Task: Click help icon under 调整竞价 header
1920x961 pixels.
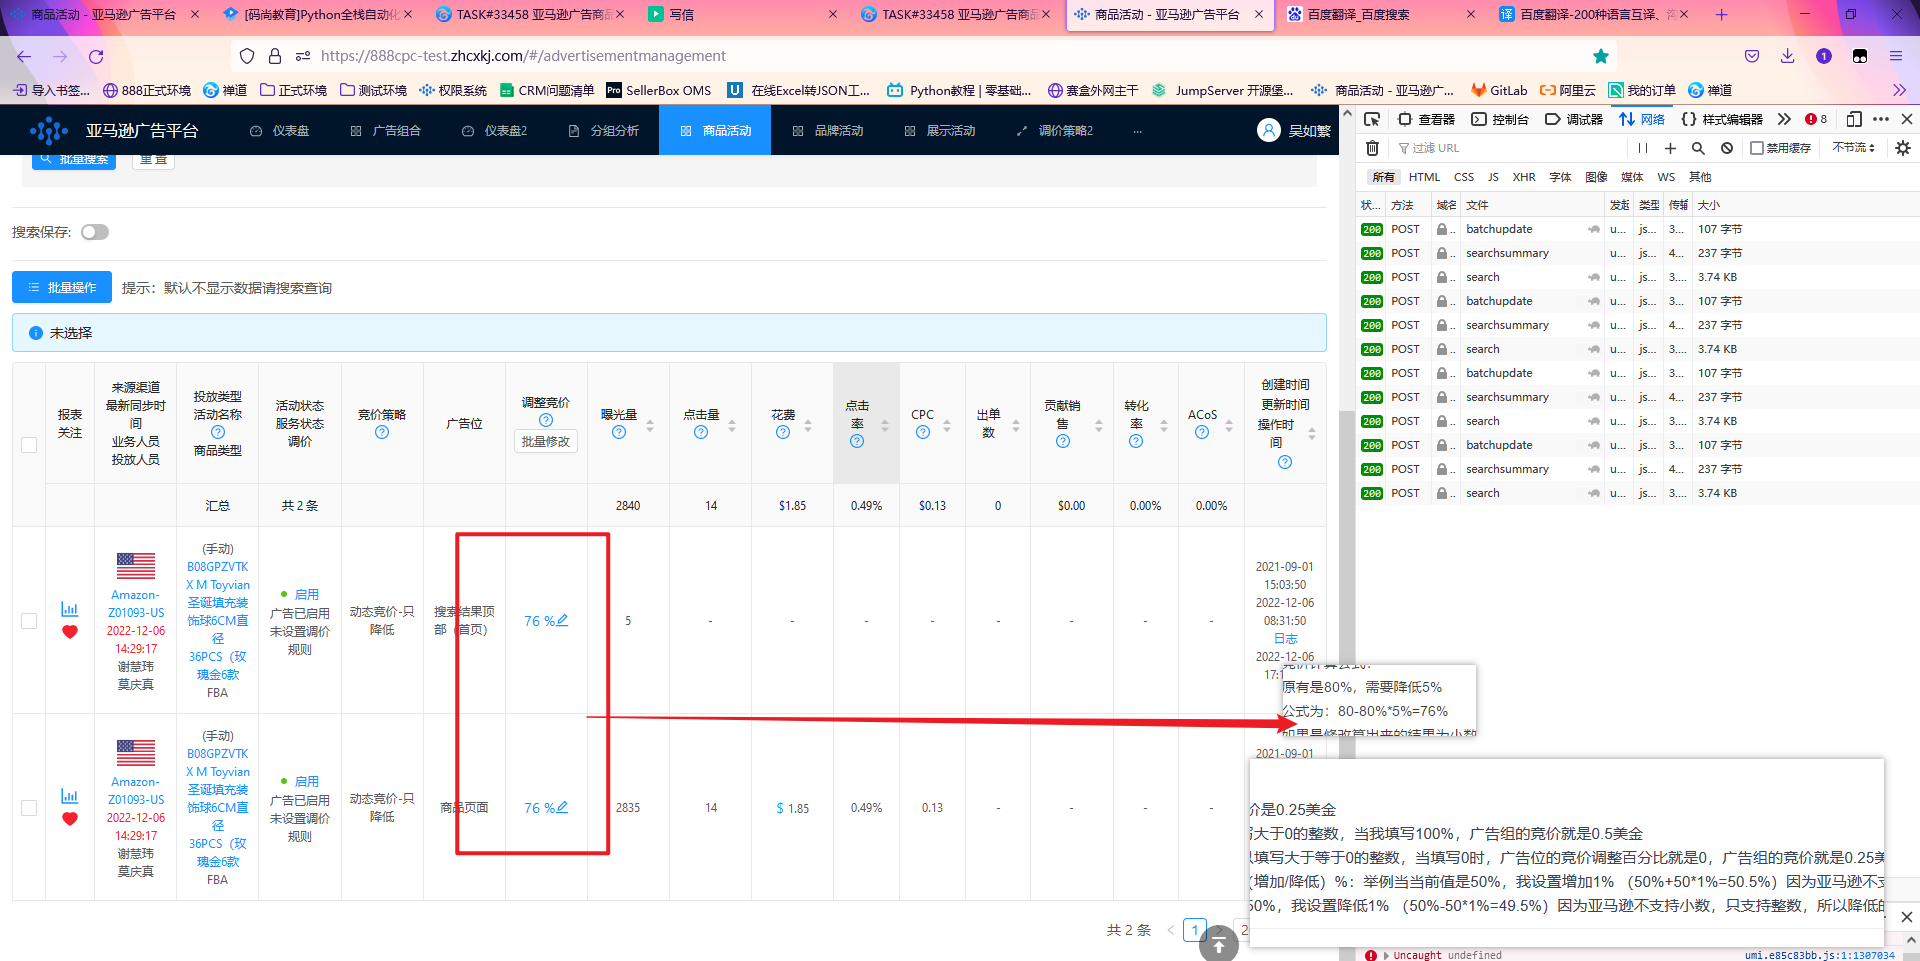Action: [x=546, y=420]
